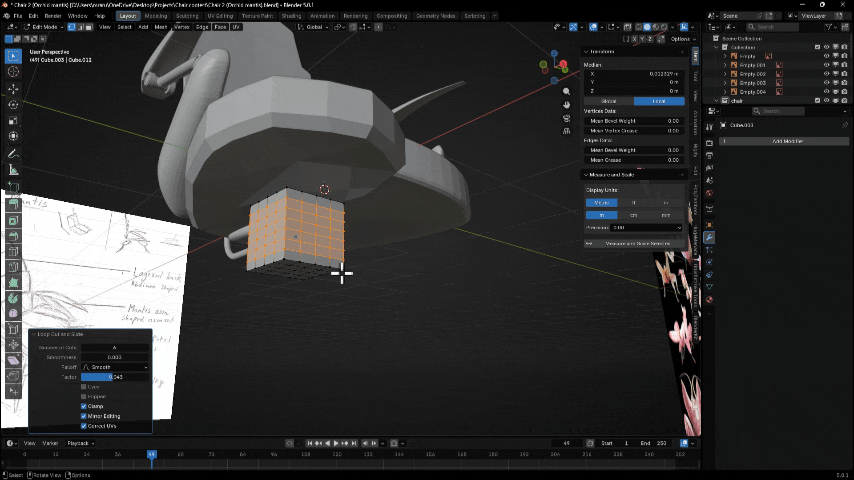
Task: Uncheck the Mirror Editing checkbox
Action: tap(83, 416)
